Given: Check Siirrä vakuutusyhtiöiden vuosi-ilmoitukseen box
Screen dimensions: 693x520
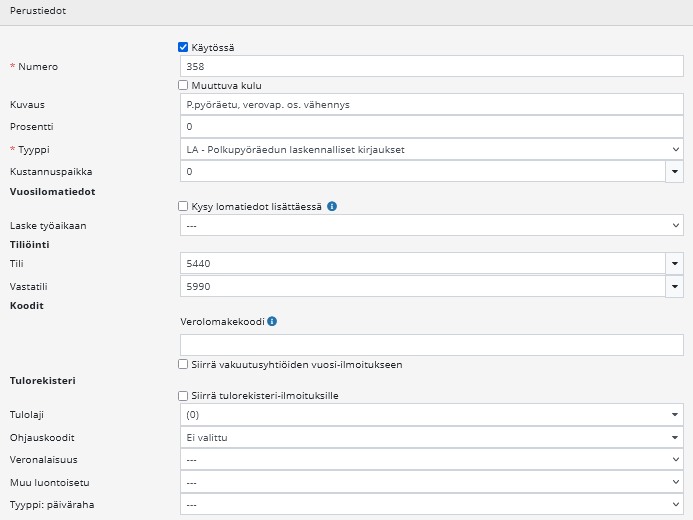Looking at the screenshot, I should pyautogui.click(x=183, y=365).
